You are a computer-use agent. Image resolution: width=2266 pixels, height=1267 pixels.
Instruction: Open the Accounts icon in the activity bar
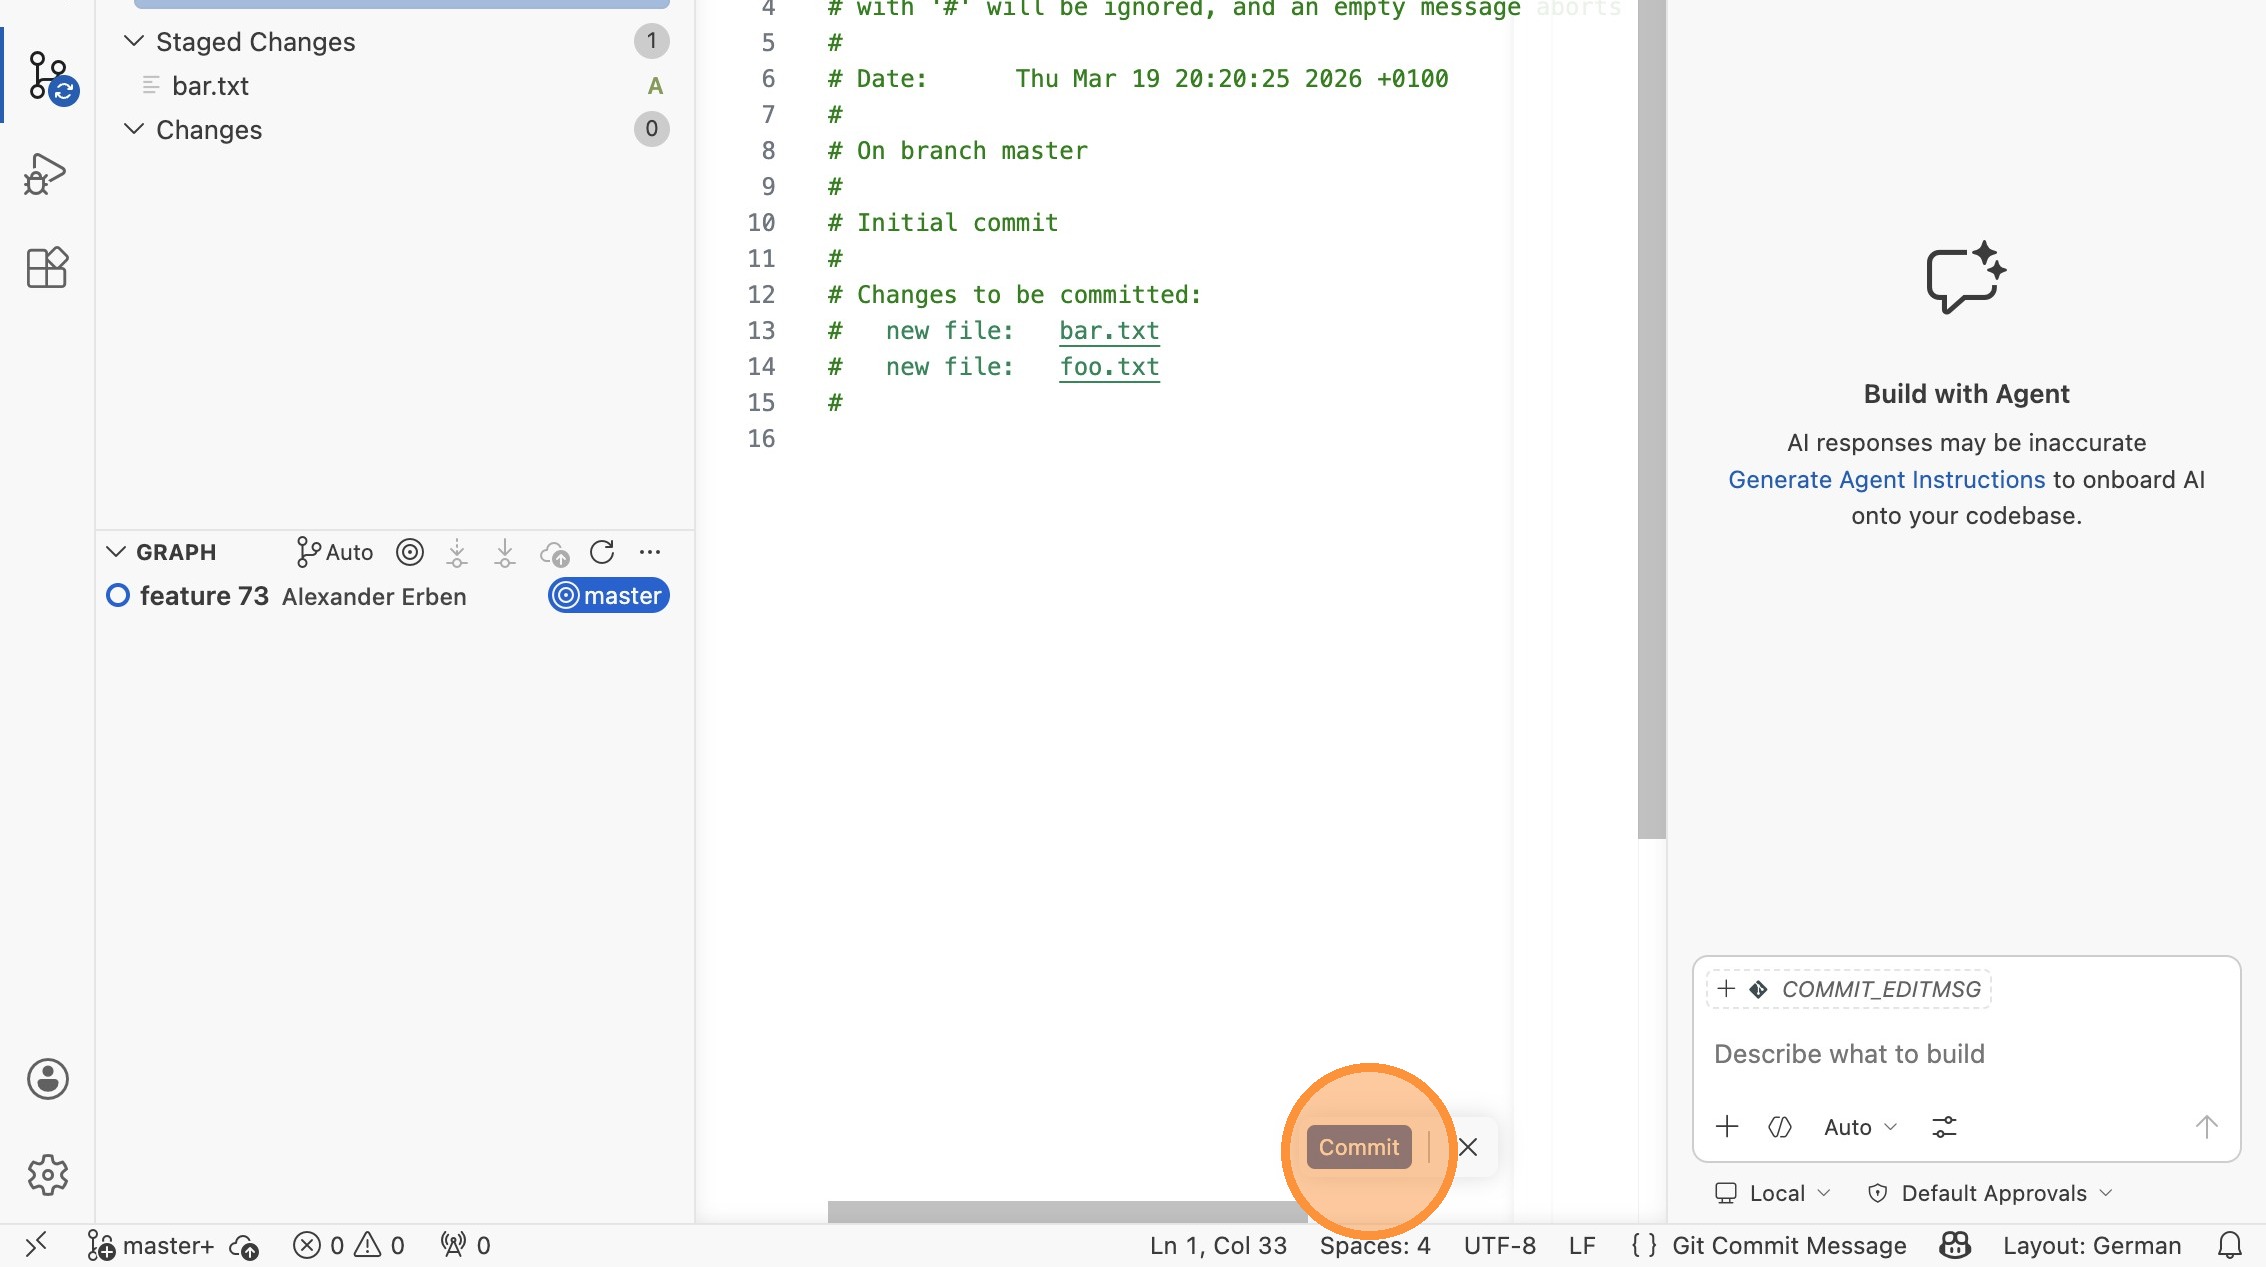[x=47, y=1079]
